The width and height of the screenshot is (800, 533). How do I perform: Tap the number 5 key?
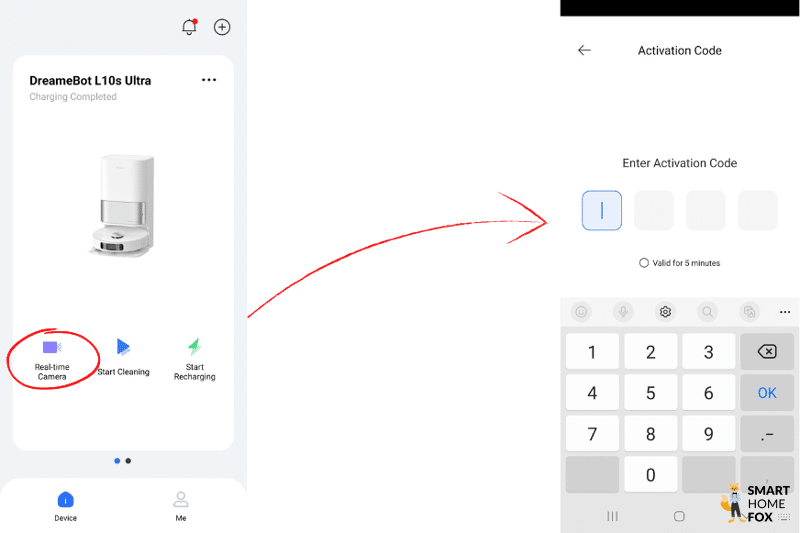(x=651, y=393)
